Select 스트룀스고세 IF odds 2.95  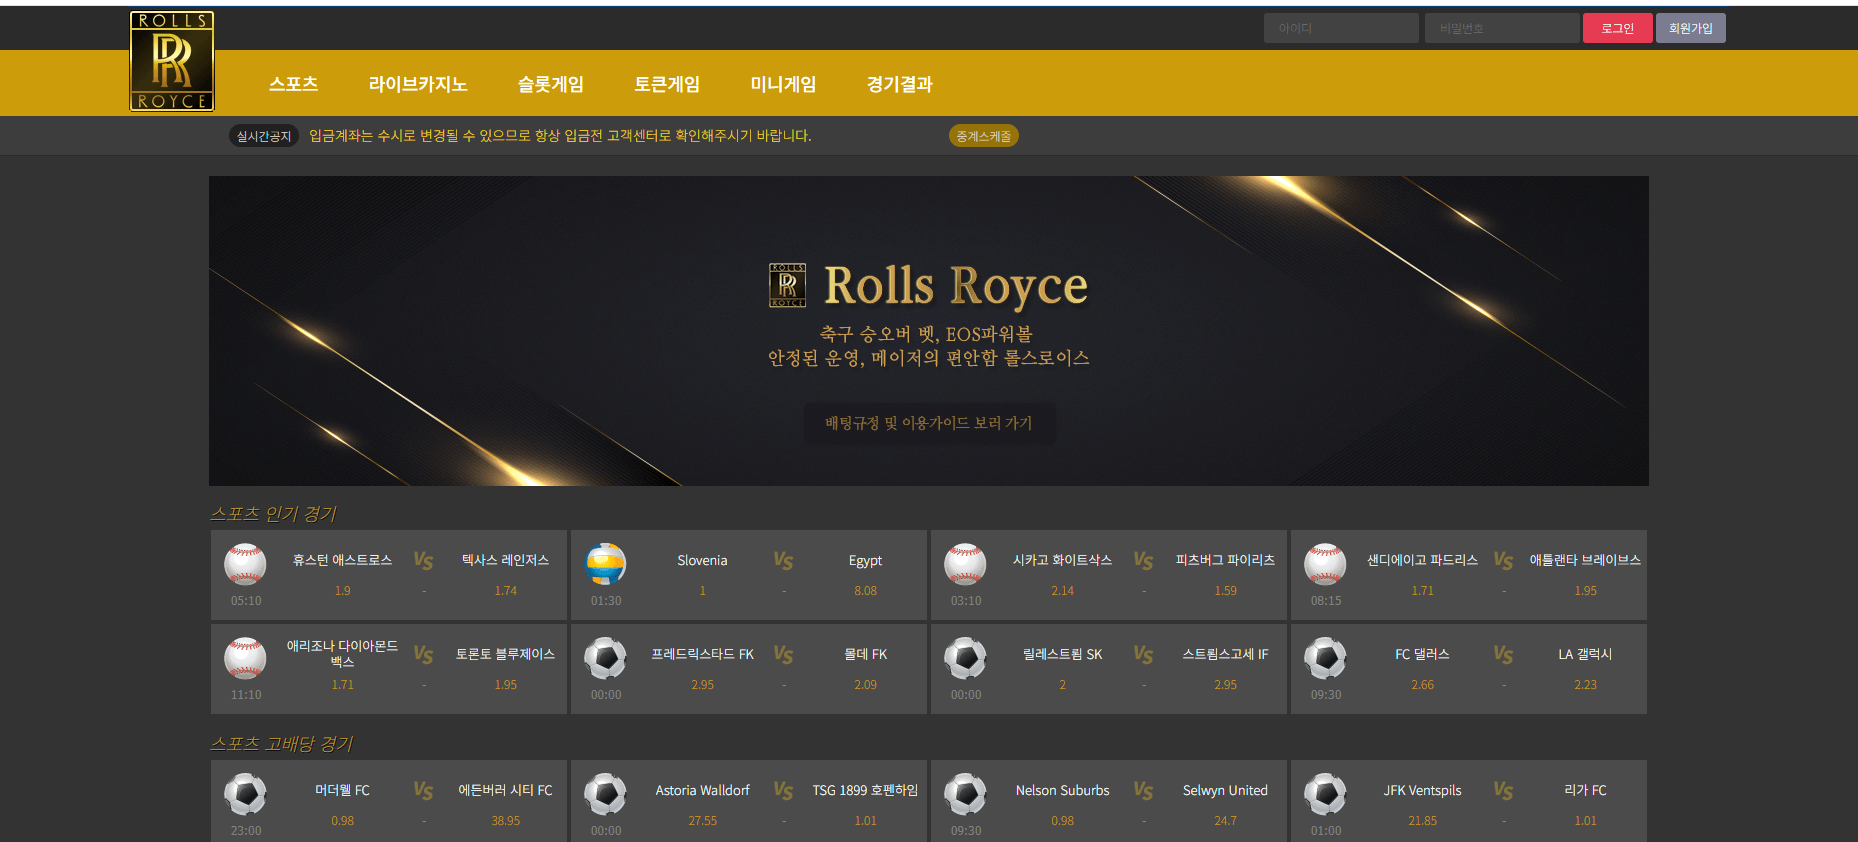pos(1225,685)
